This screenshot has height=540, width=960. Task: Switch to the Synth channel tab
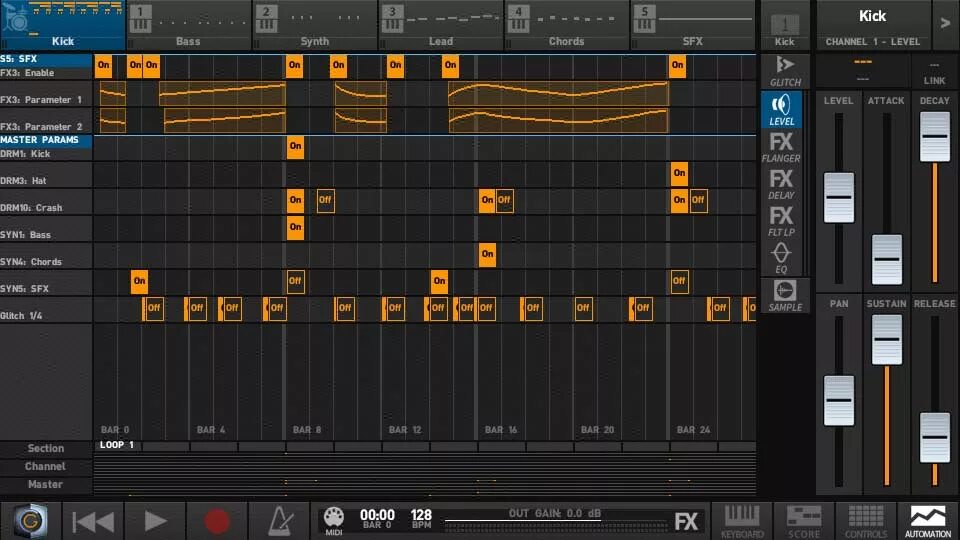click(315, 25)
